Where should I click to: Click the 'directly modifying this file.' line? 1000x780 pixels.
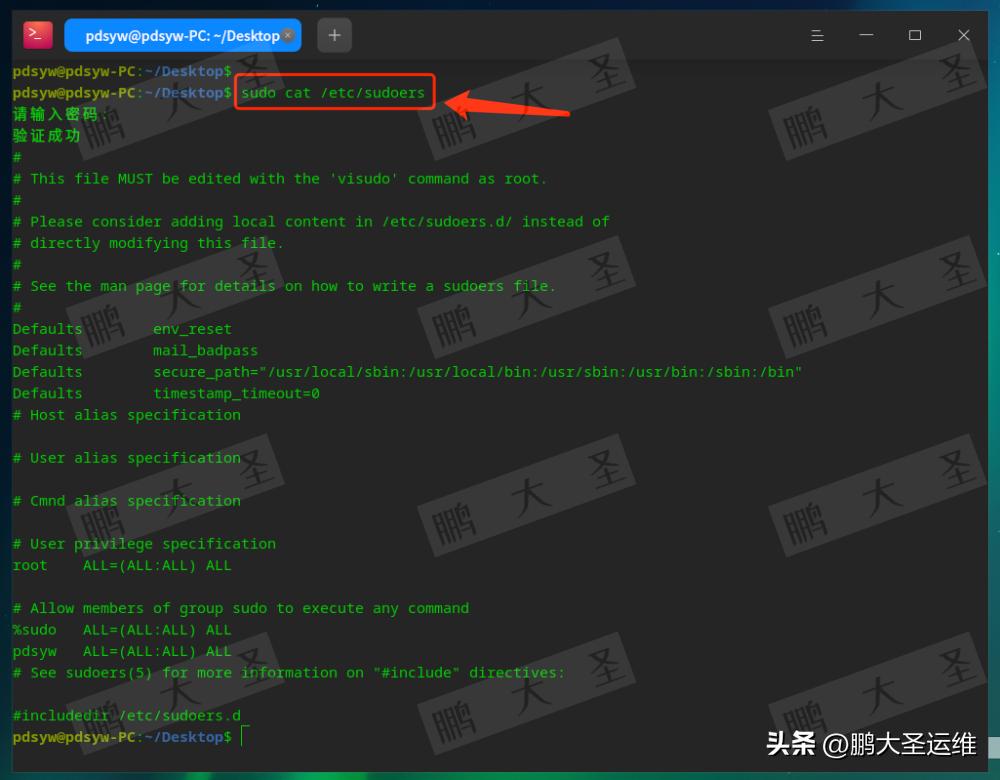click(147, 244)
